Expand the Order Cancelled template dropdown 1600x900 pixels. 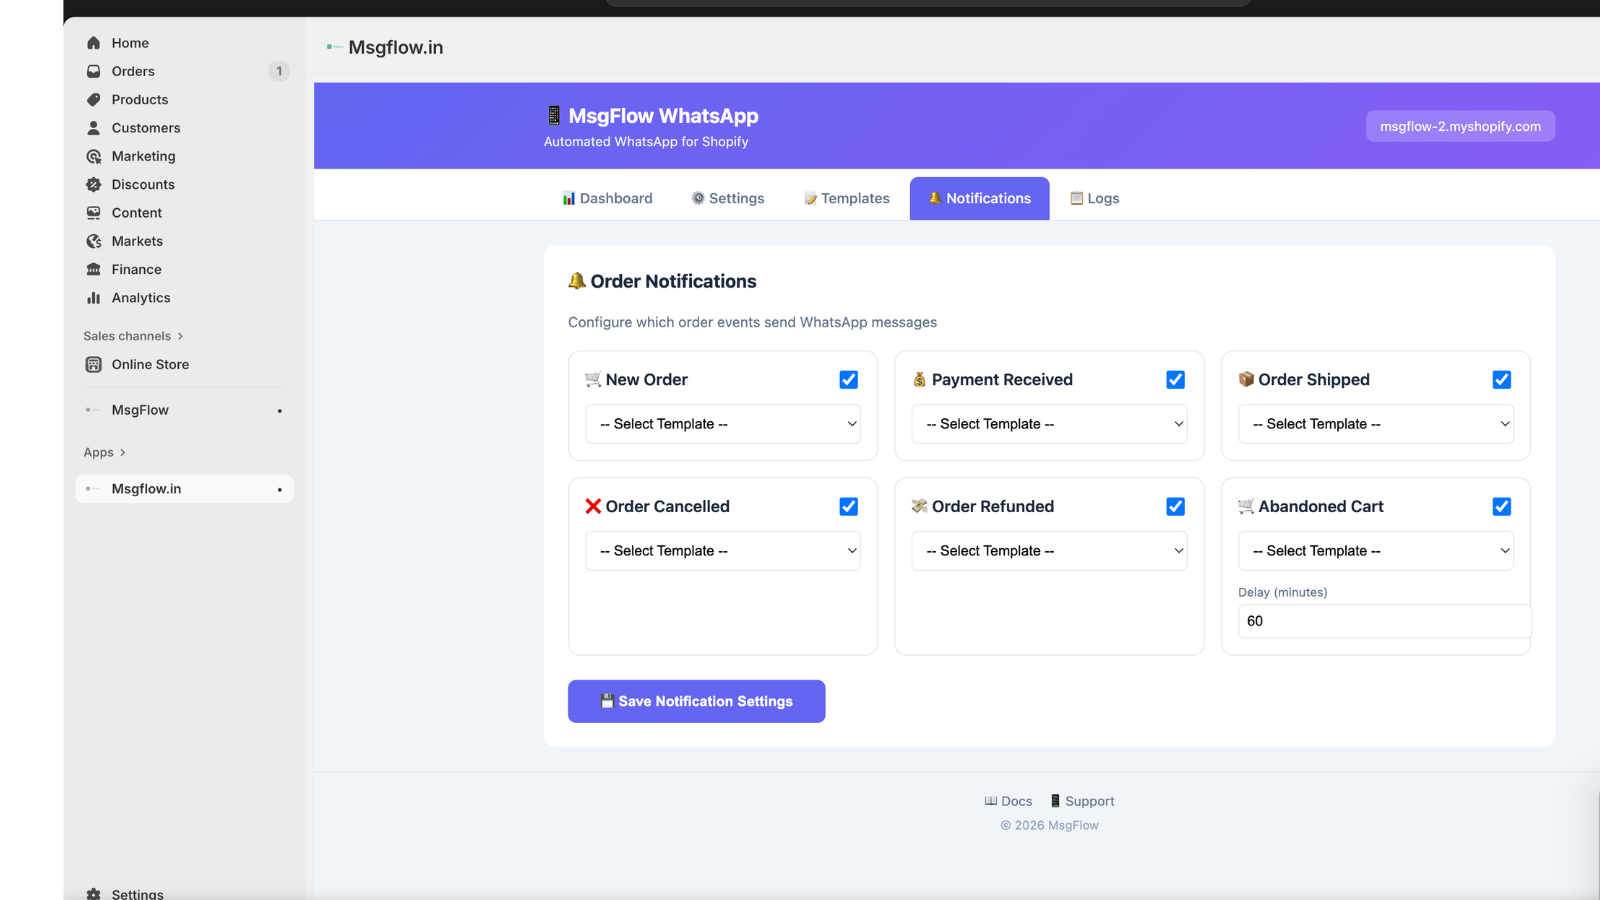[723, 551]
